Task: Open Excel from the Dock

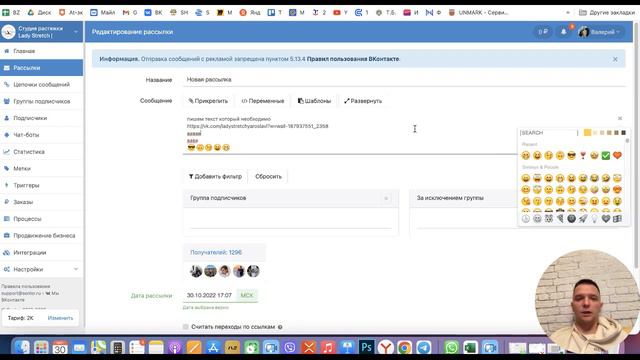Action: (470, 348)
